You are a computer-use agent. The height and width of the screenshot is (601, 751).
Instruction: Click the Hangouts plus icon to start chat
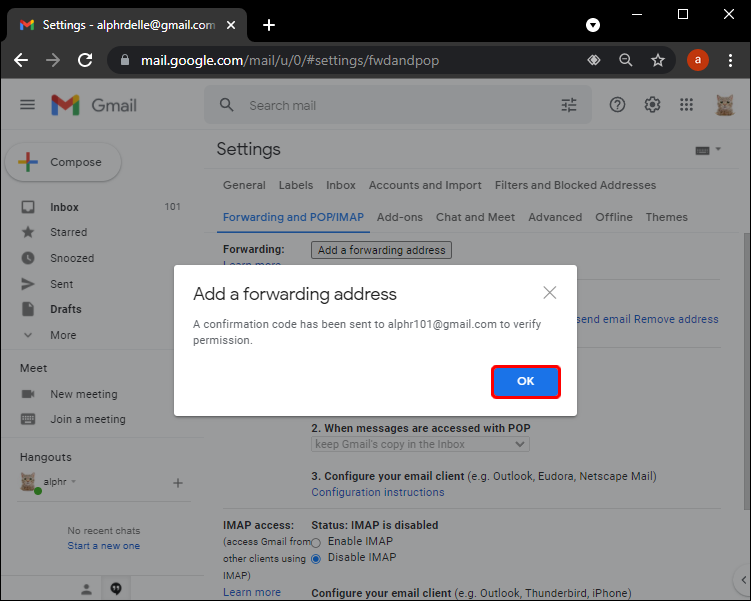(178, 483)
